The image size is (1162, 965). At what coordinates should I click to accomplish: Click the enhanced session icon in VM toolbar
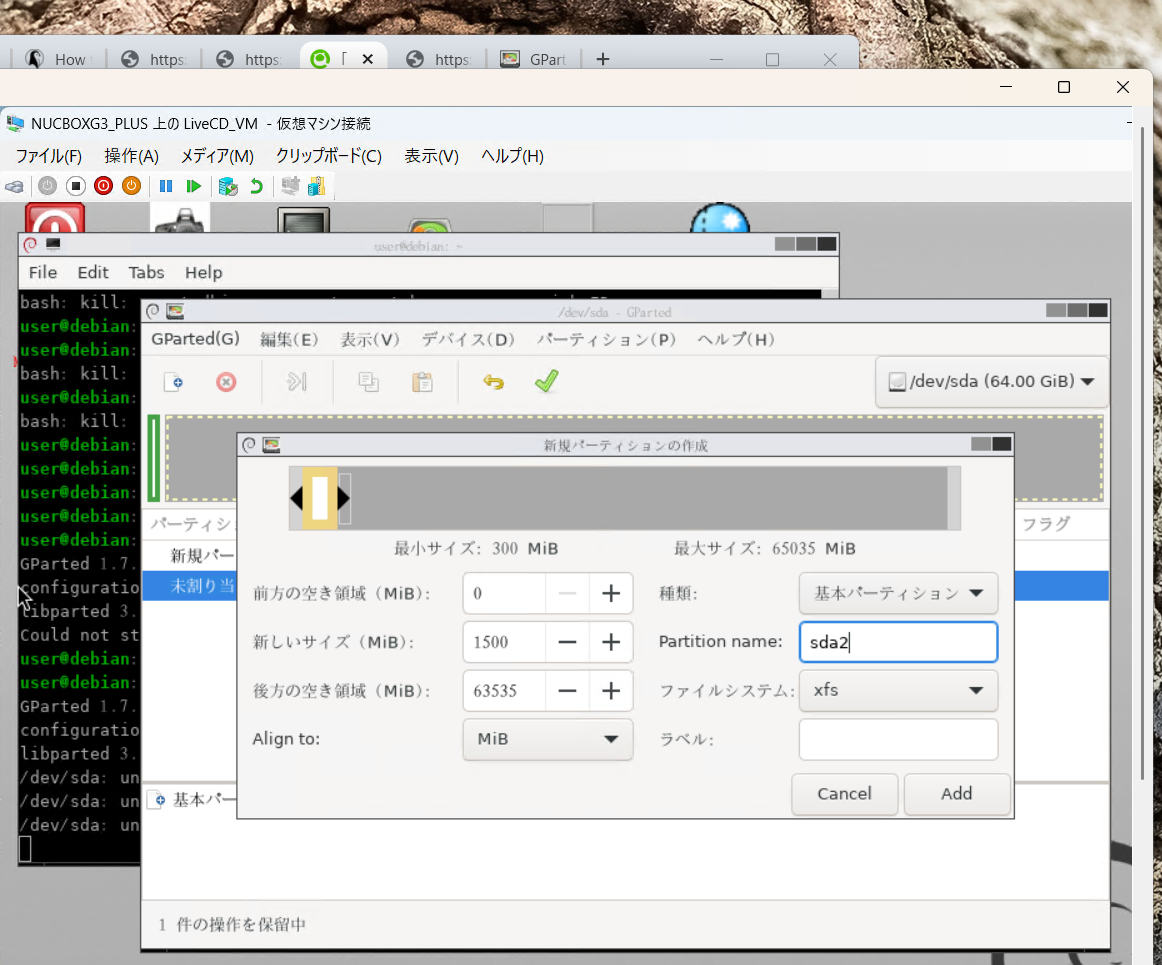pos(290,186)
